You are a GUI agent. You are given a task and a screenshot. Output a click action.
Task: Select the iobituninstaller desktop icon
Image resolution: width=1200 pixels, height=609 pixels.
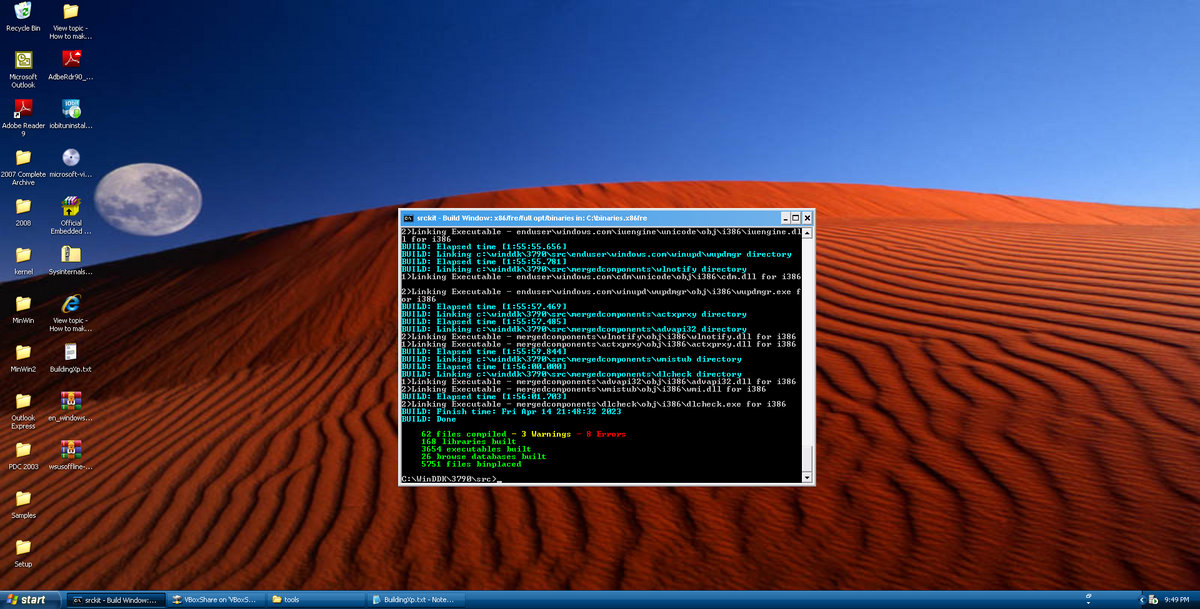pyautogui.click(x=71, y=109)
